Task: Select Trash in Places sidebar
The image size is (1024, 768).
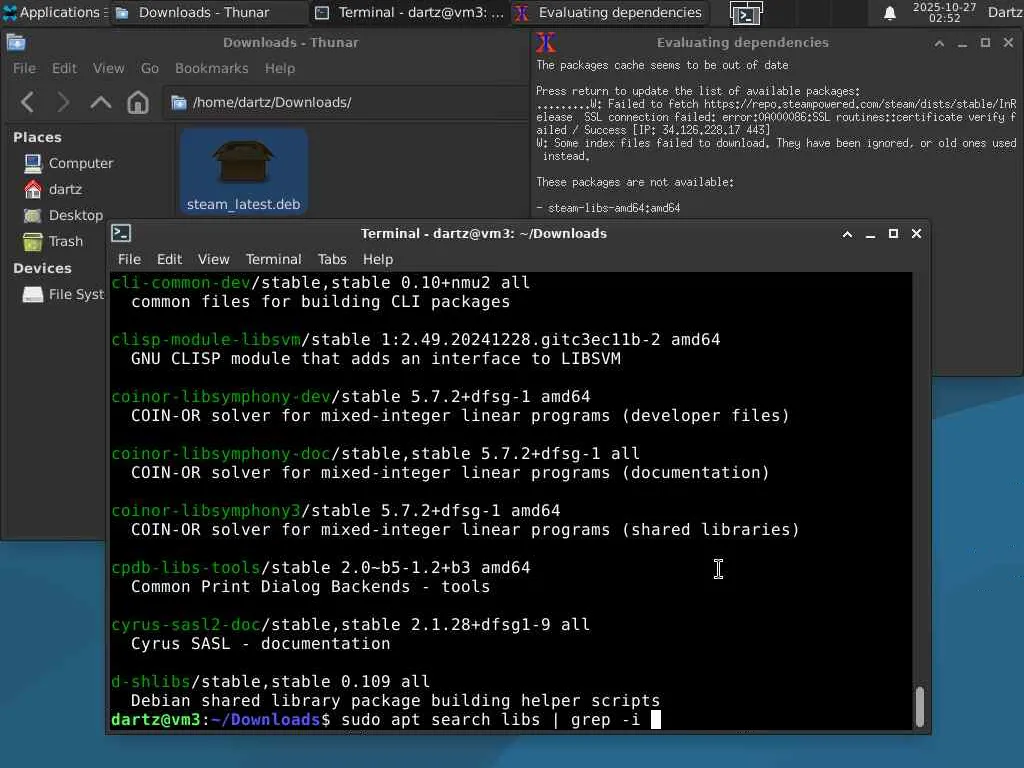Action: click(x=53, y=241)
